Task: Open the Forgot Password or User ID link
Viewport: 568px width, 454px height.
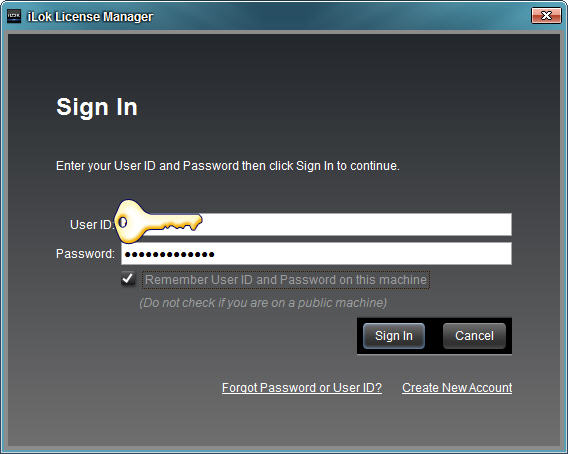Action: tap(302, 388)
